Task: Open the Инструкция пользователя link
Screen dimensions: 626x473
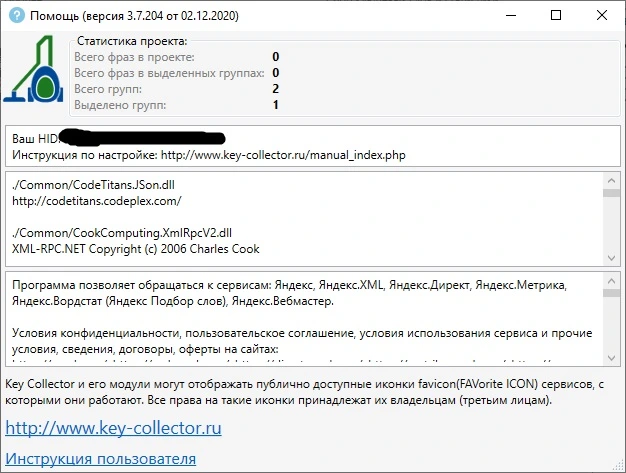Action: [x=101, y=458]
